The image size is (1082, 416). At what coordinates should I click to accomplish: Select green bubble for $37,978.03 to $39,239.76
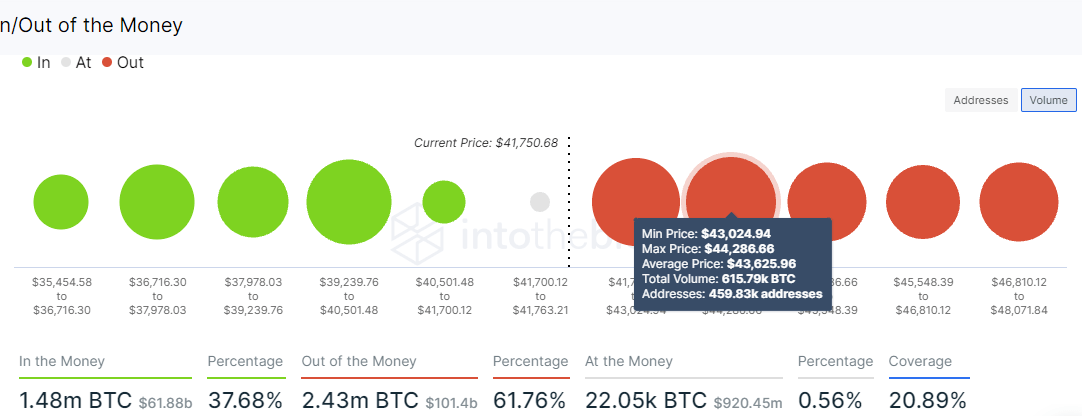pos(253,202)
